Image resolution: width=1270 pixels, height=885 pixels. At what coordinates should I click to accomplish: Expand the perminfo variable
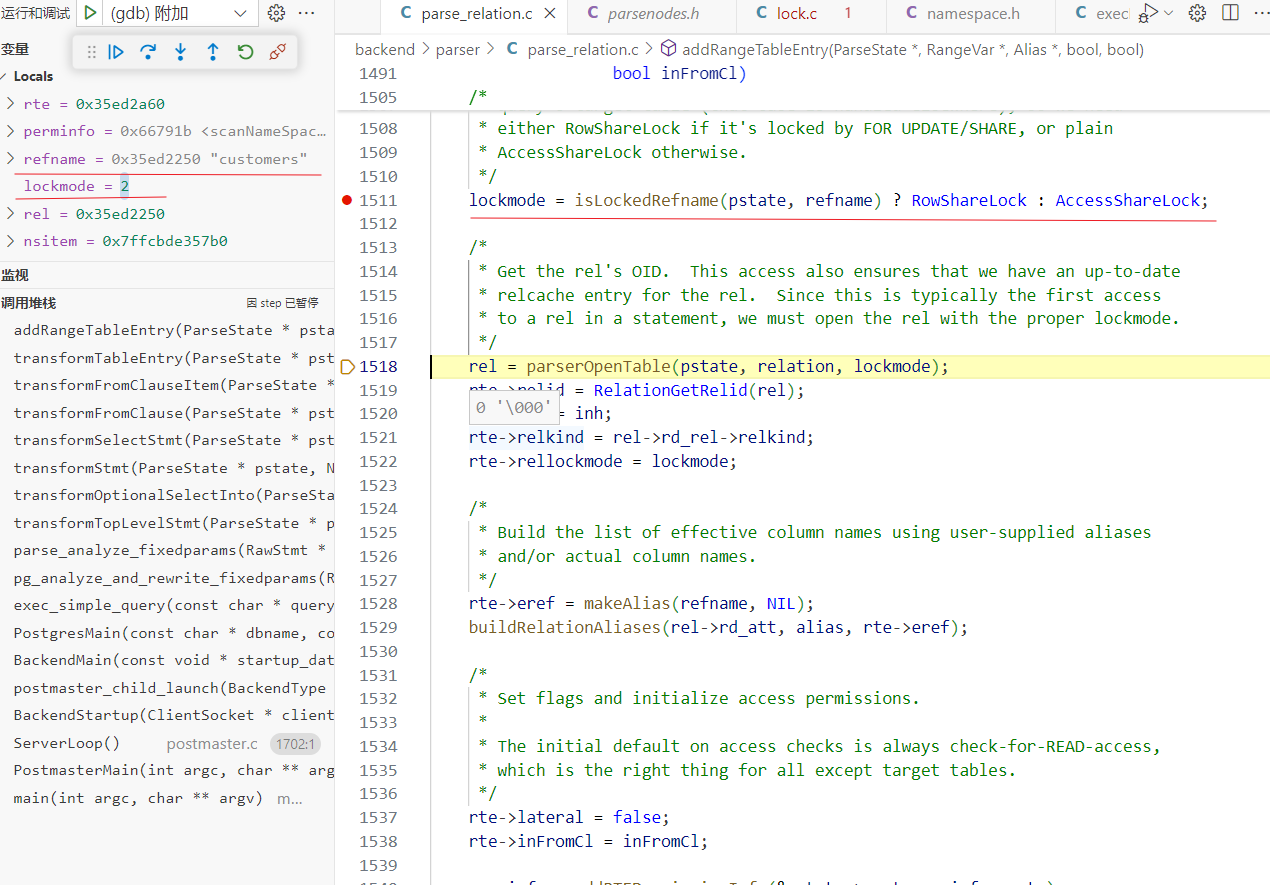pos(10,131)
